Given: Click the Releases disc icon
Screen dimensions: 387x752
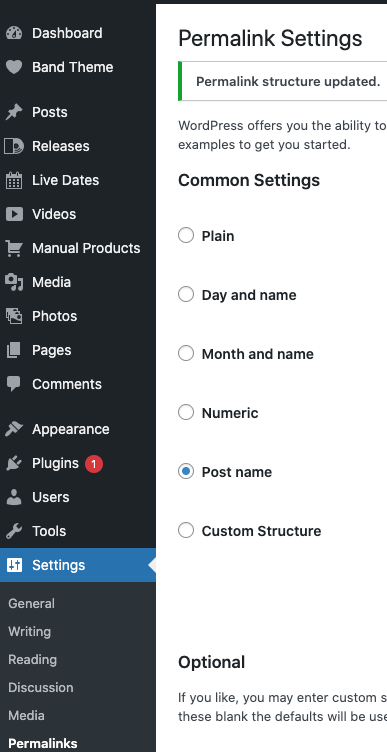Looking at the screenshot, I should pyautogui.click(x=14, y=146).
